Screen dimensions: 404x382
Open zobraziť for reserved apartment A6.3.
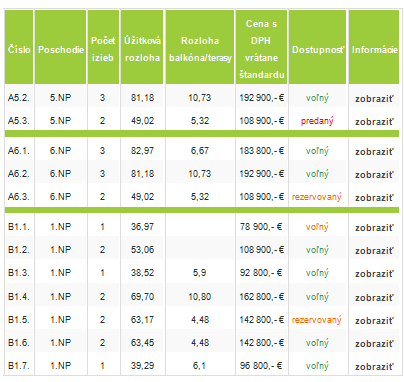374,198
